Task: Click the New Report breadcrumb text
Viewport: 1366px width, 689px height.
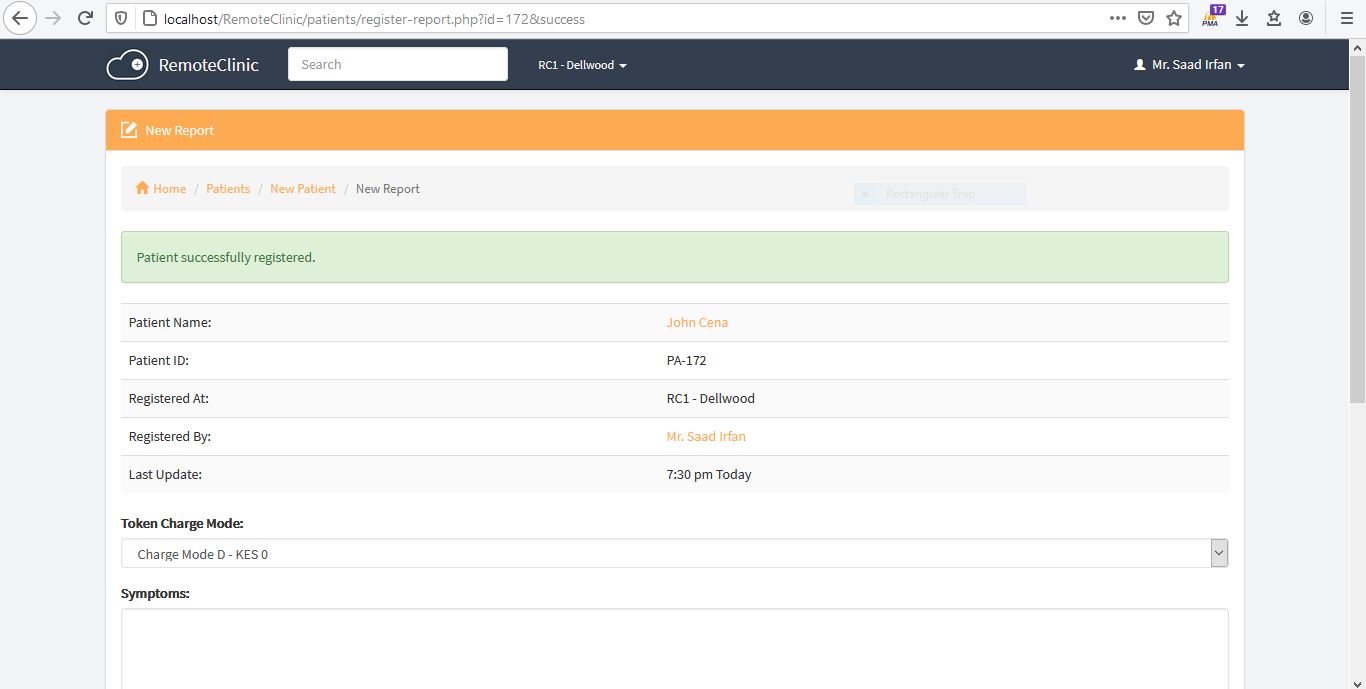Action: coord(388,188)
